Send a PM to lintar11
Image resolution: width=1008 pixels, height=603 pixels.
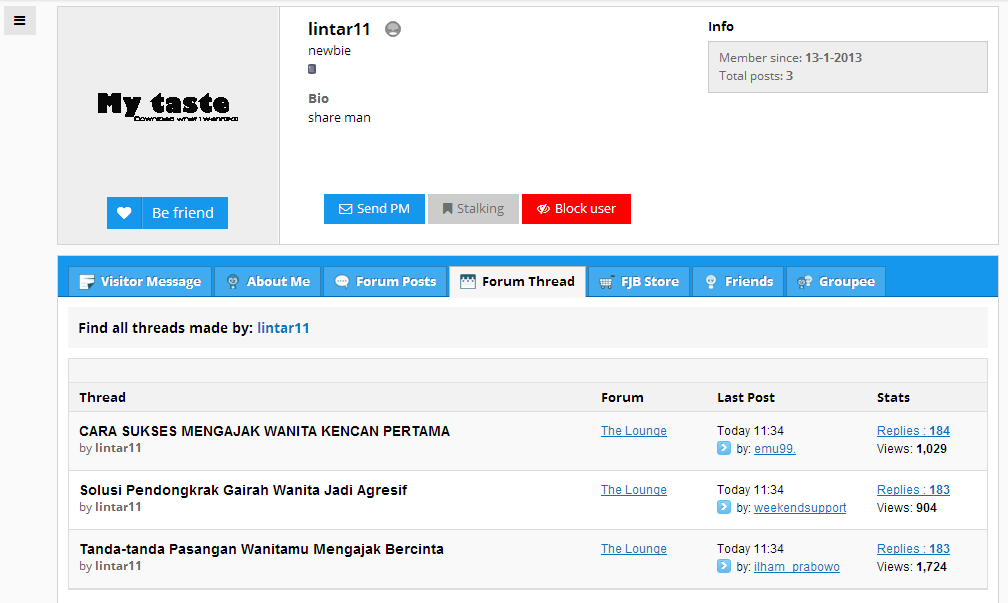tap(374, 209)
